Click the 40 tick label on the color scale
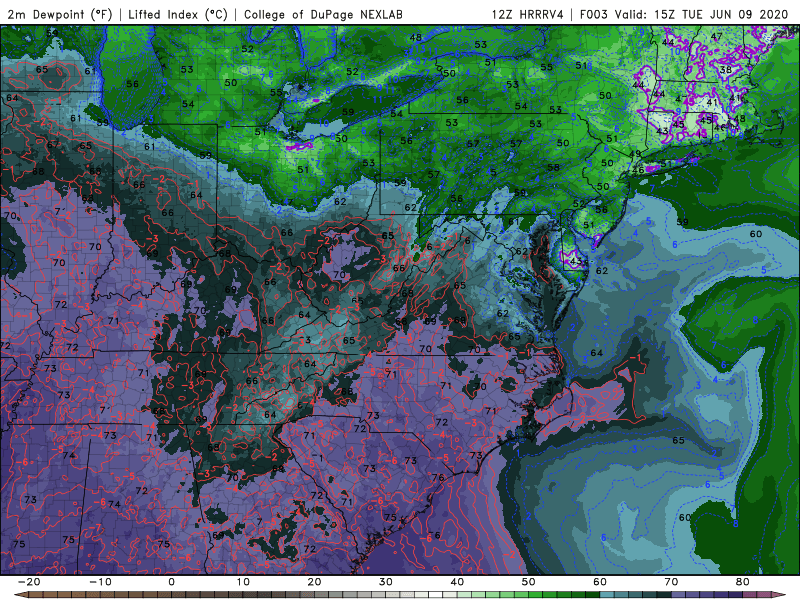This screenshot has height=600, width=800. [x=457, y=582]
